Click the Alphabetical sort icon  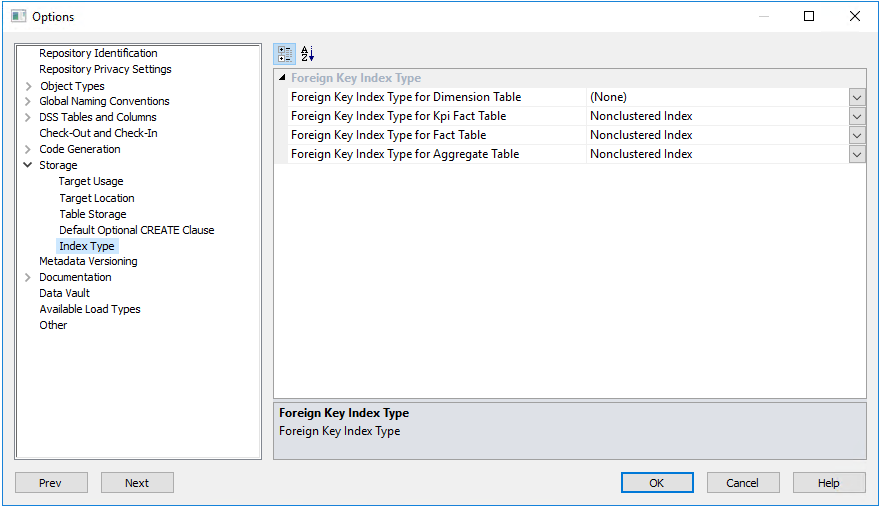[x=307, y=54]
